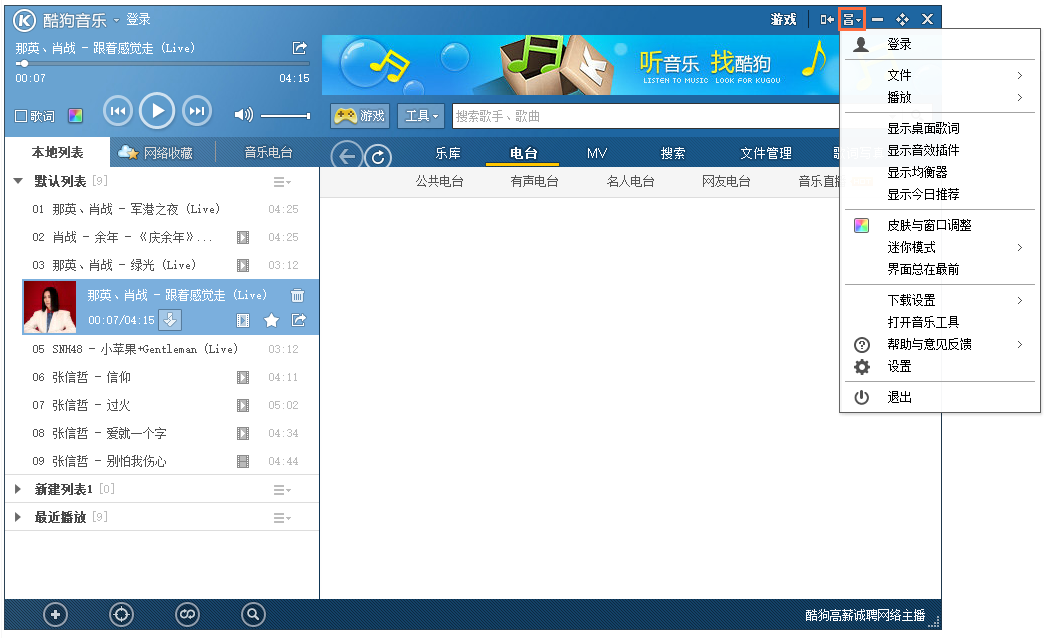This screenshot has width=1049, height=638.
Task: Open MV icon of the playing song row
Action: pyautogui.click(x=243, y=321)
